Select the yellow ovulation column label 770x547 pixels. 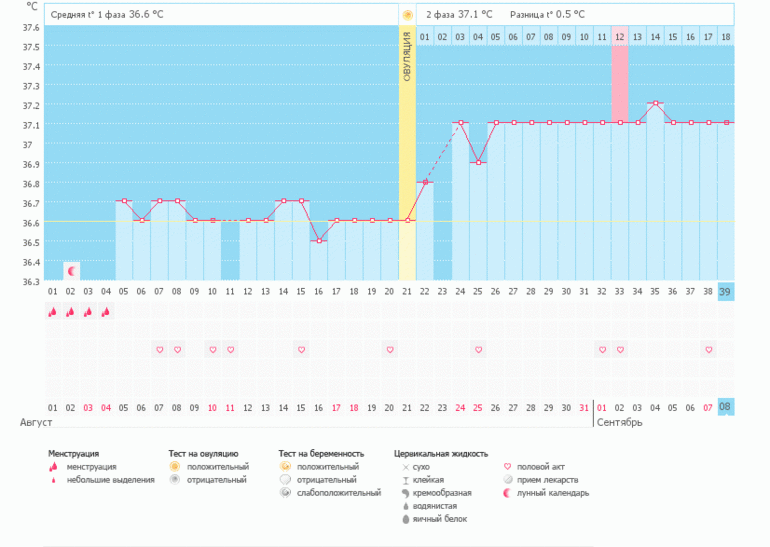click(x=407, y=60)
